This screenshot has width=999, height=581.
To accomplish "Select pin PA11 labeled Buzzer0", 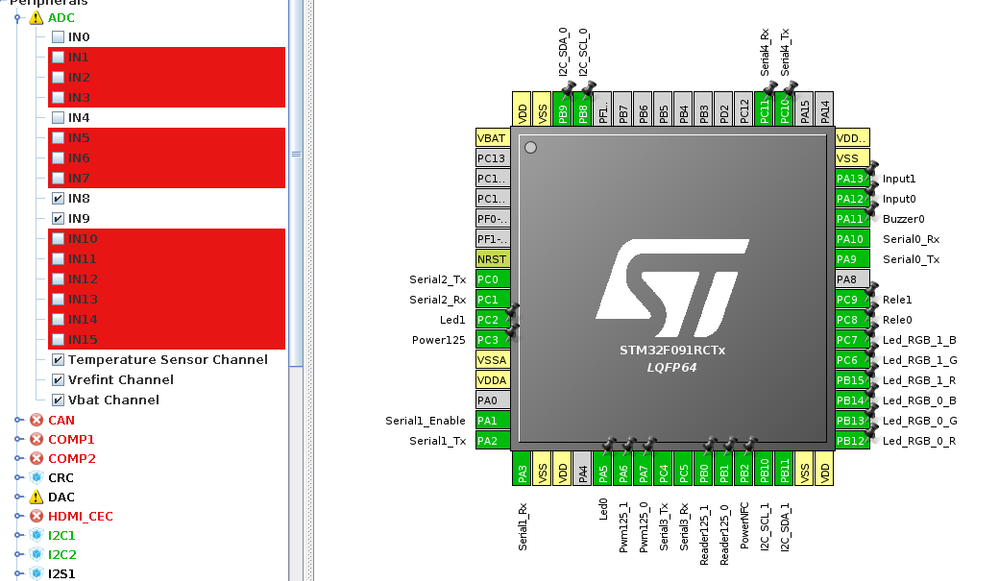I will (x=852, y=219).
